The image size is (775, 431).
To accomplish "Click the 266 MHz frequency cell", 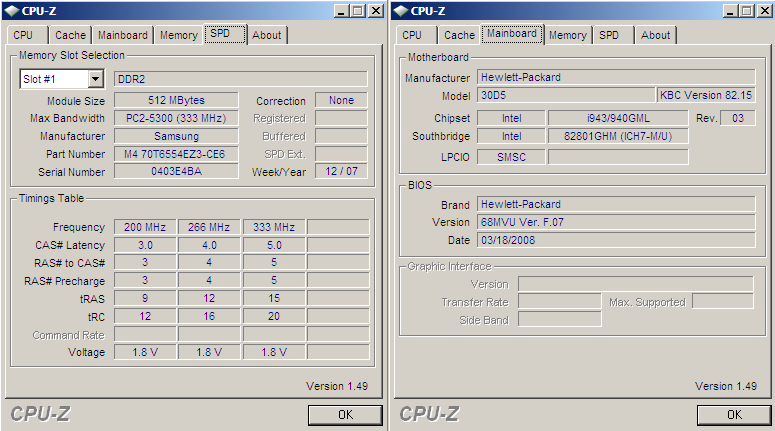I will click(x=209, y=227).
